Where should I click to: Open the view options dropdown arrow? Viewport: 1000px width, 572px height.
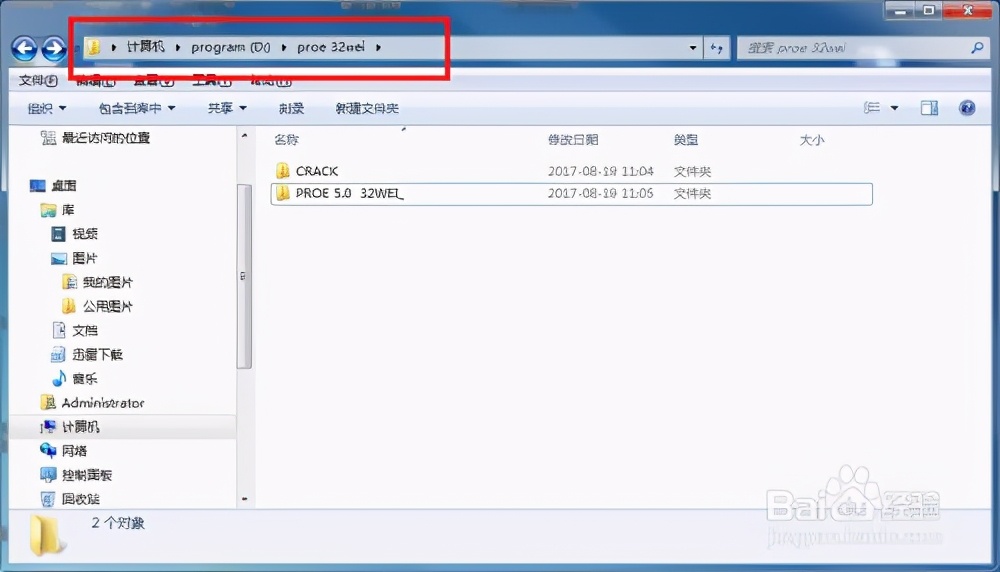(x=894, y=108)
